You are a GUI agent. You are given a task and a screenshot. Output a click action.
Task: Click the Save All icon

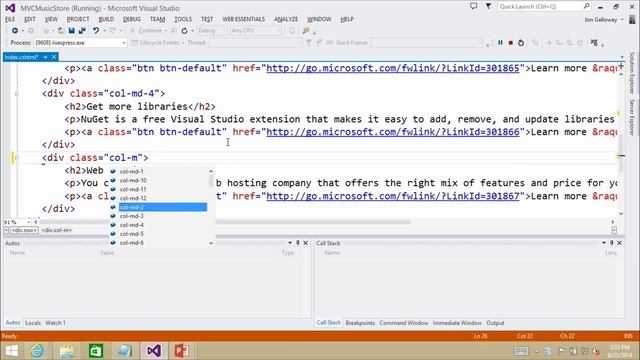coord(82,31)
